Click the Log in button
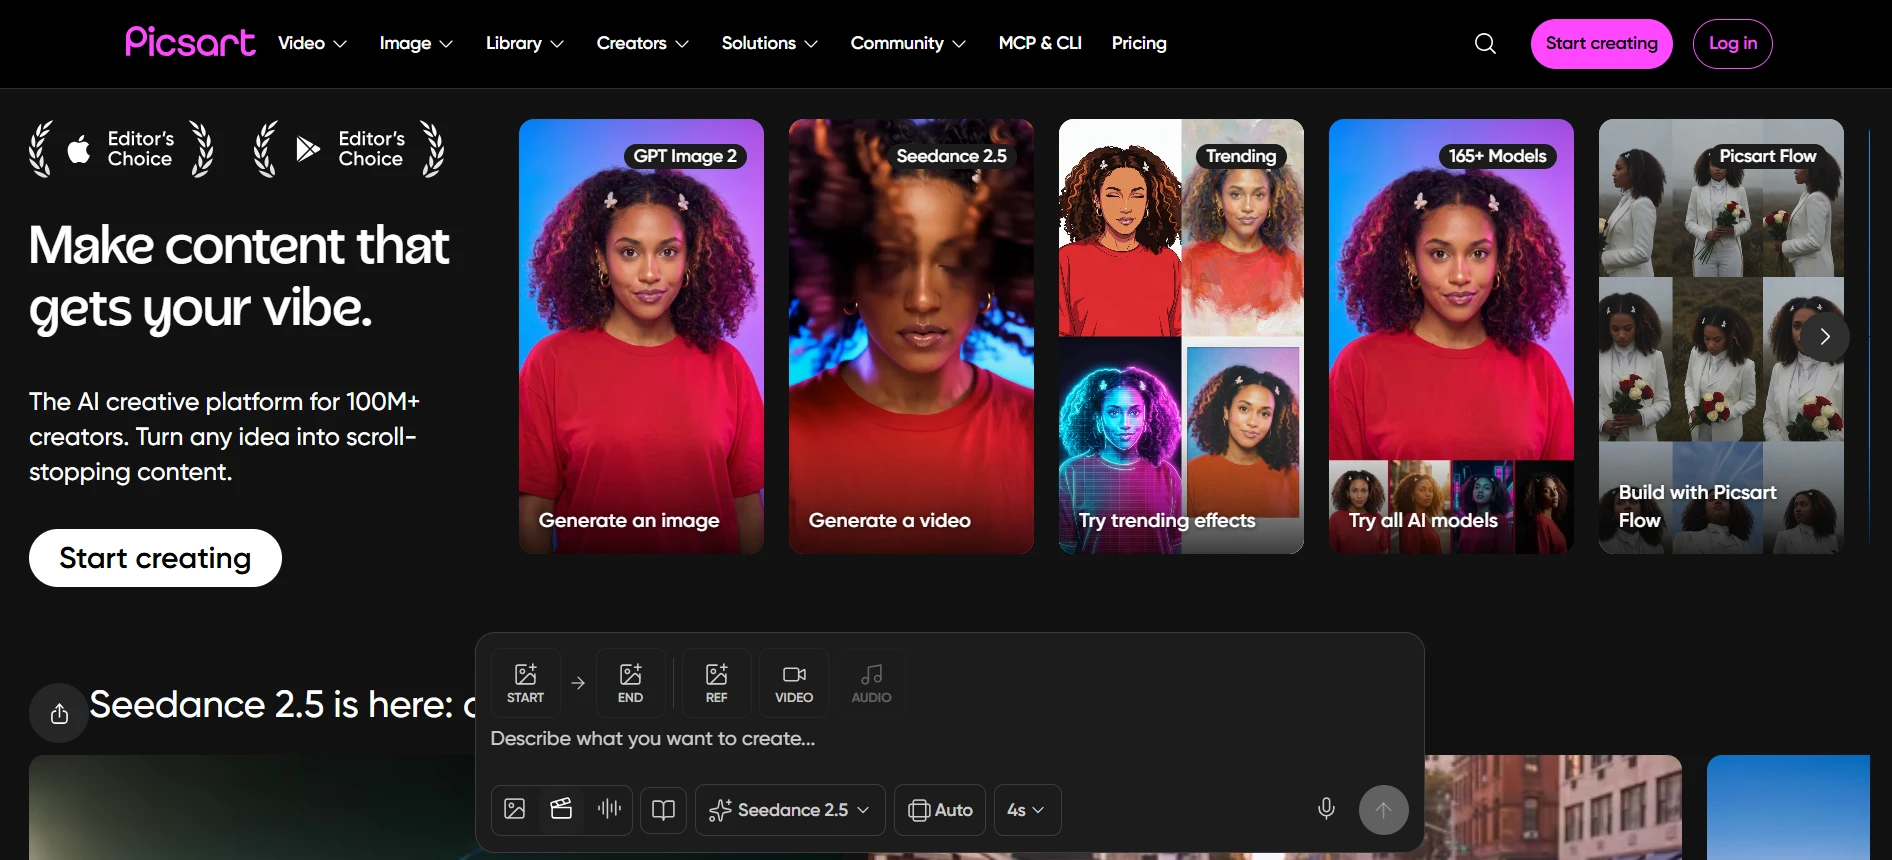 pos(1732,44)
